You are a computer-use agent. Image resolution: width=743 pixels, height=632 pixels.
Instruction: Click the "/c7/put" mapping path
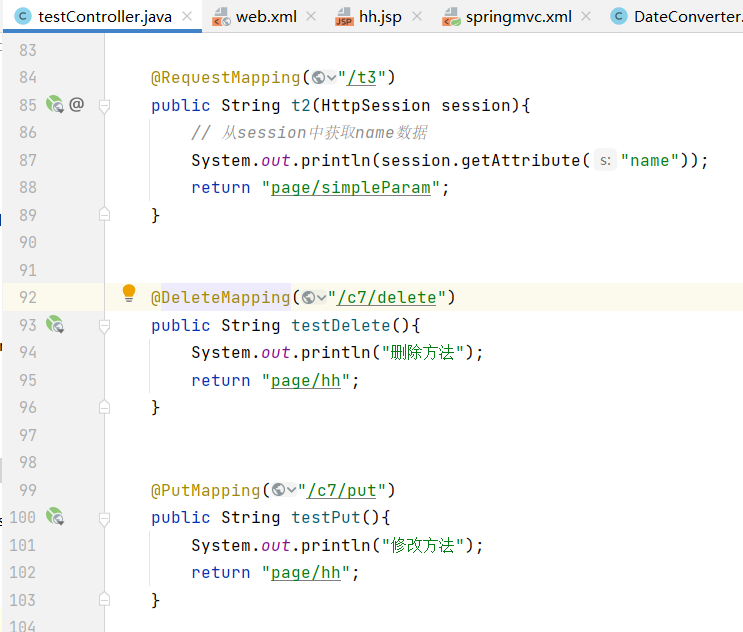pos(342,490)
